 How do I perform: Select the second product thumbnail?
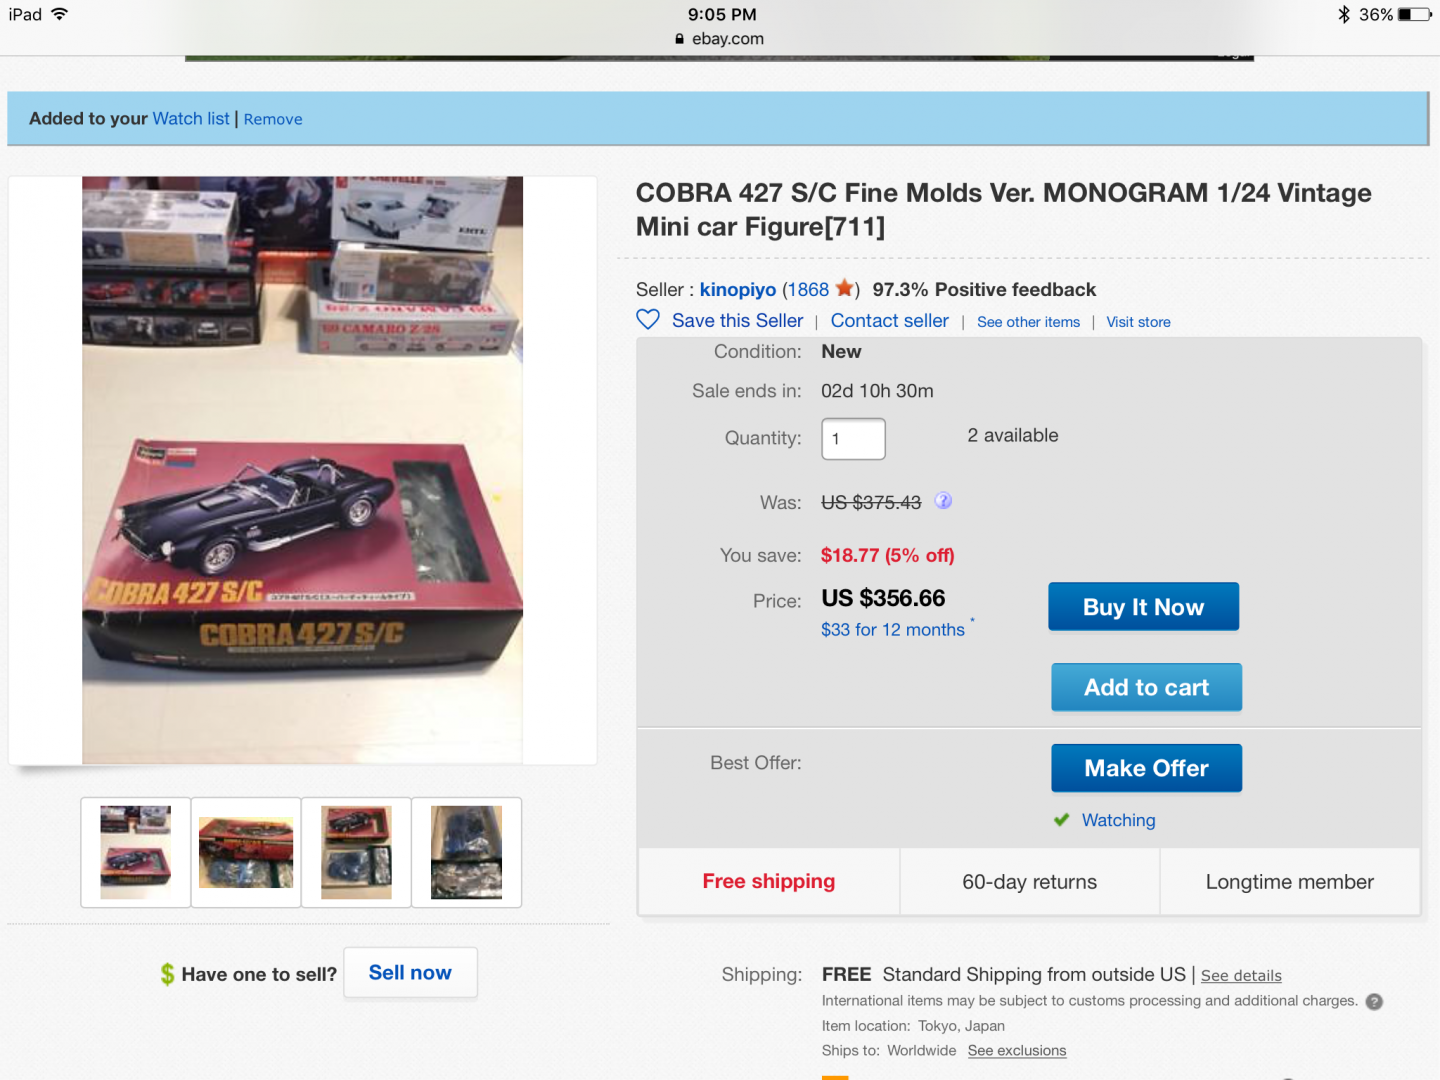point(246,852)
